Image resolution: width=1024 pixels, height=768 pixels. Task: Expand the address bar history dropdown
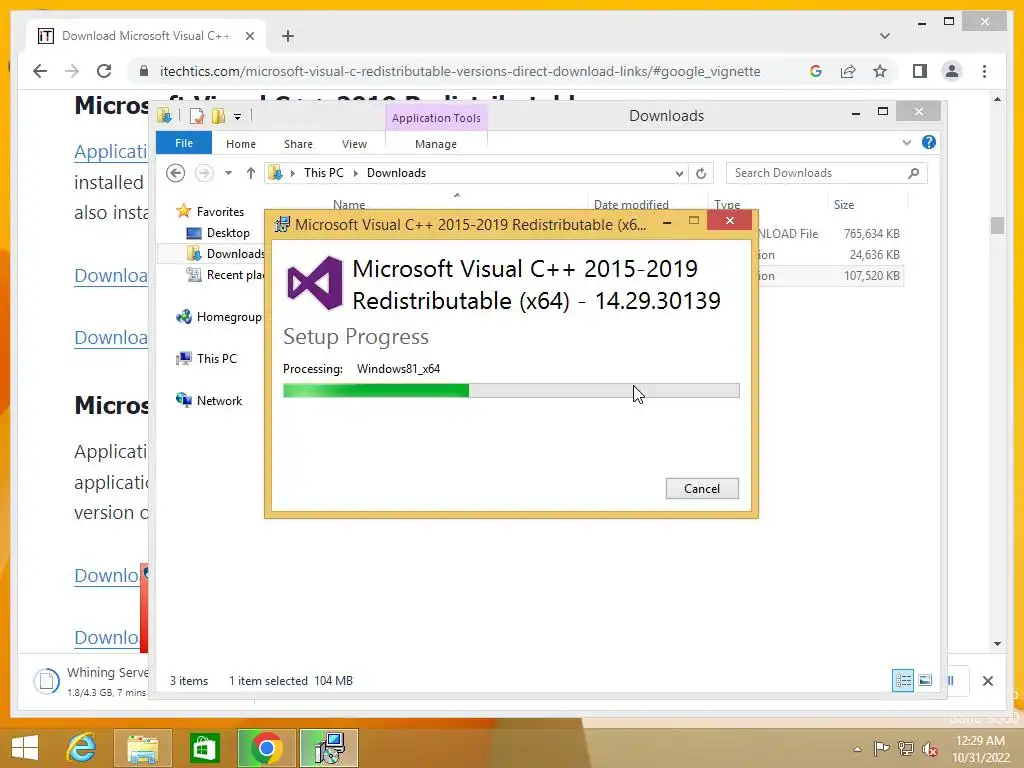point(679,173)
